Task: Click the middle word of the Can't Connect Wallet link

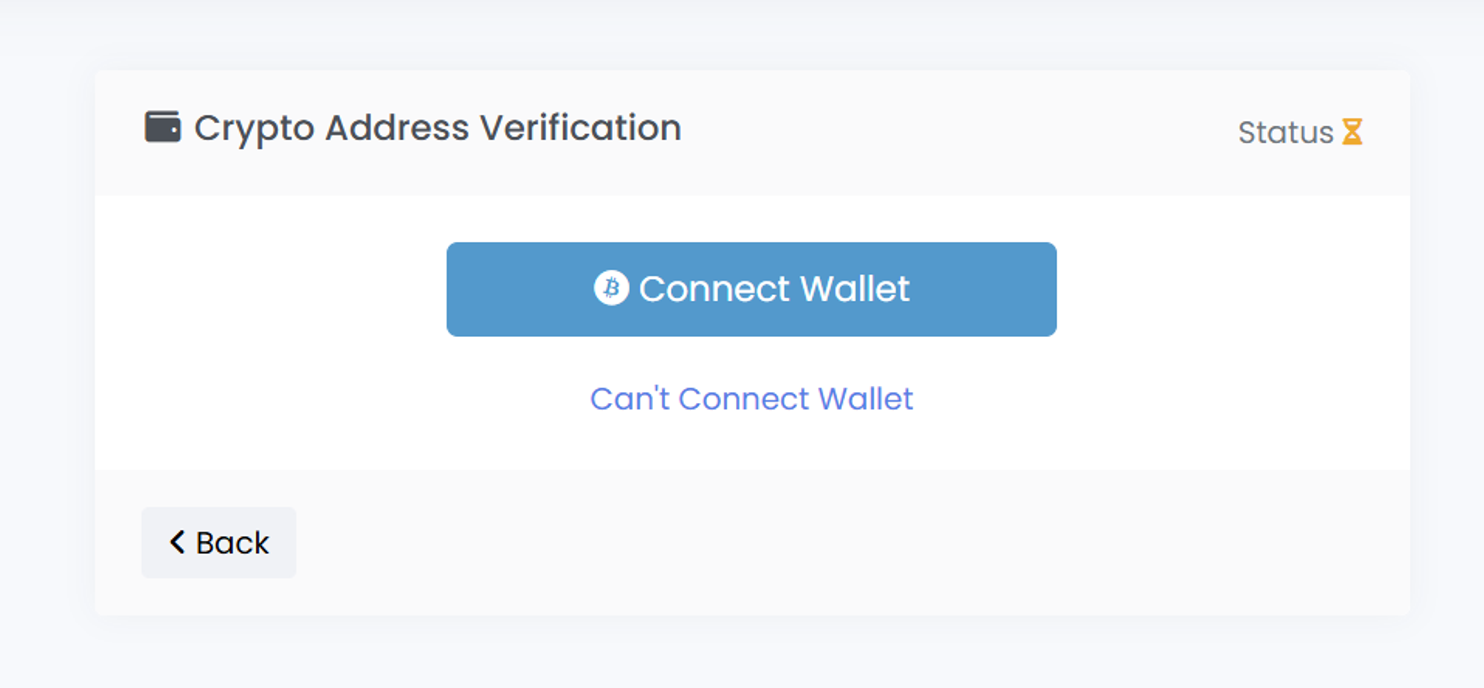Action: (743, 398)
